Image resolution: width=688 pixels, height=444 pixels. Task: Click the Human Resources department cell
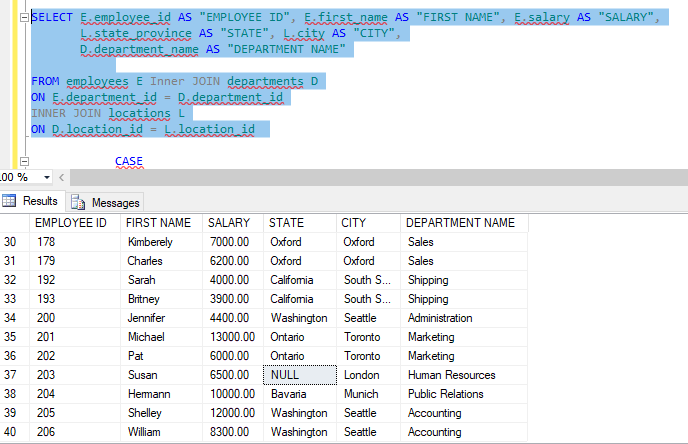454,375
